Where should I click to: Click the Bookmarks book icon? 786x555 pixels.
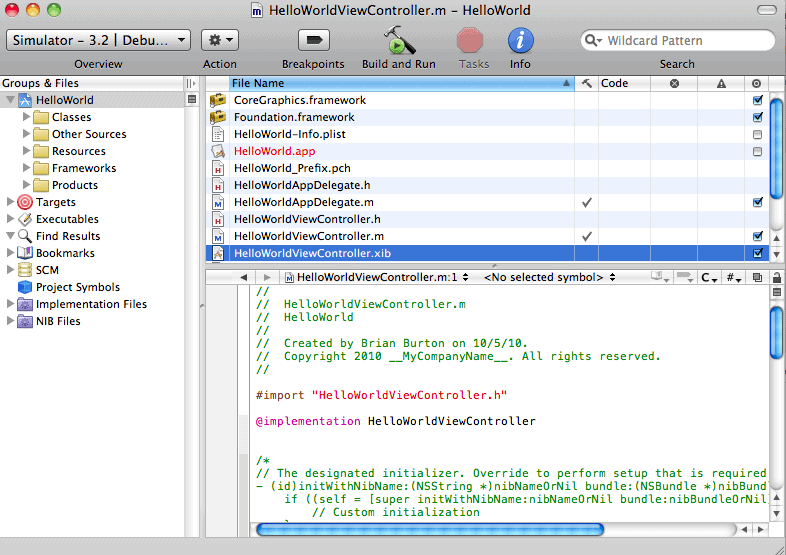coord(25,253)
